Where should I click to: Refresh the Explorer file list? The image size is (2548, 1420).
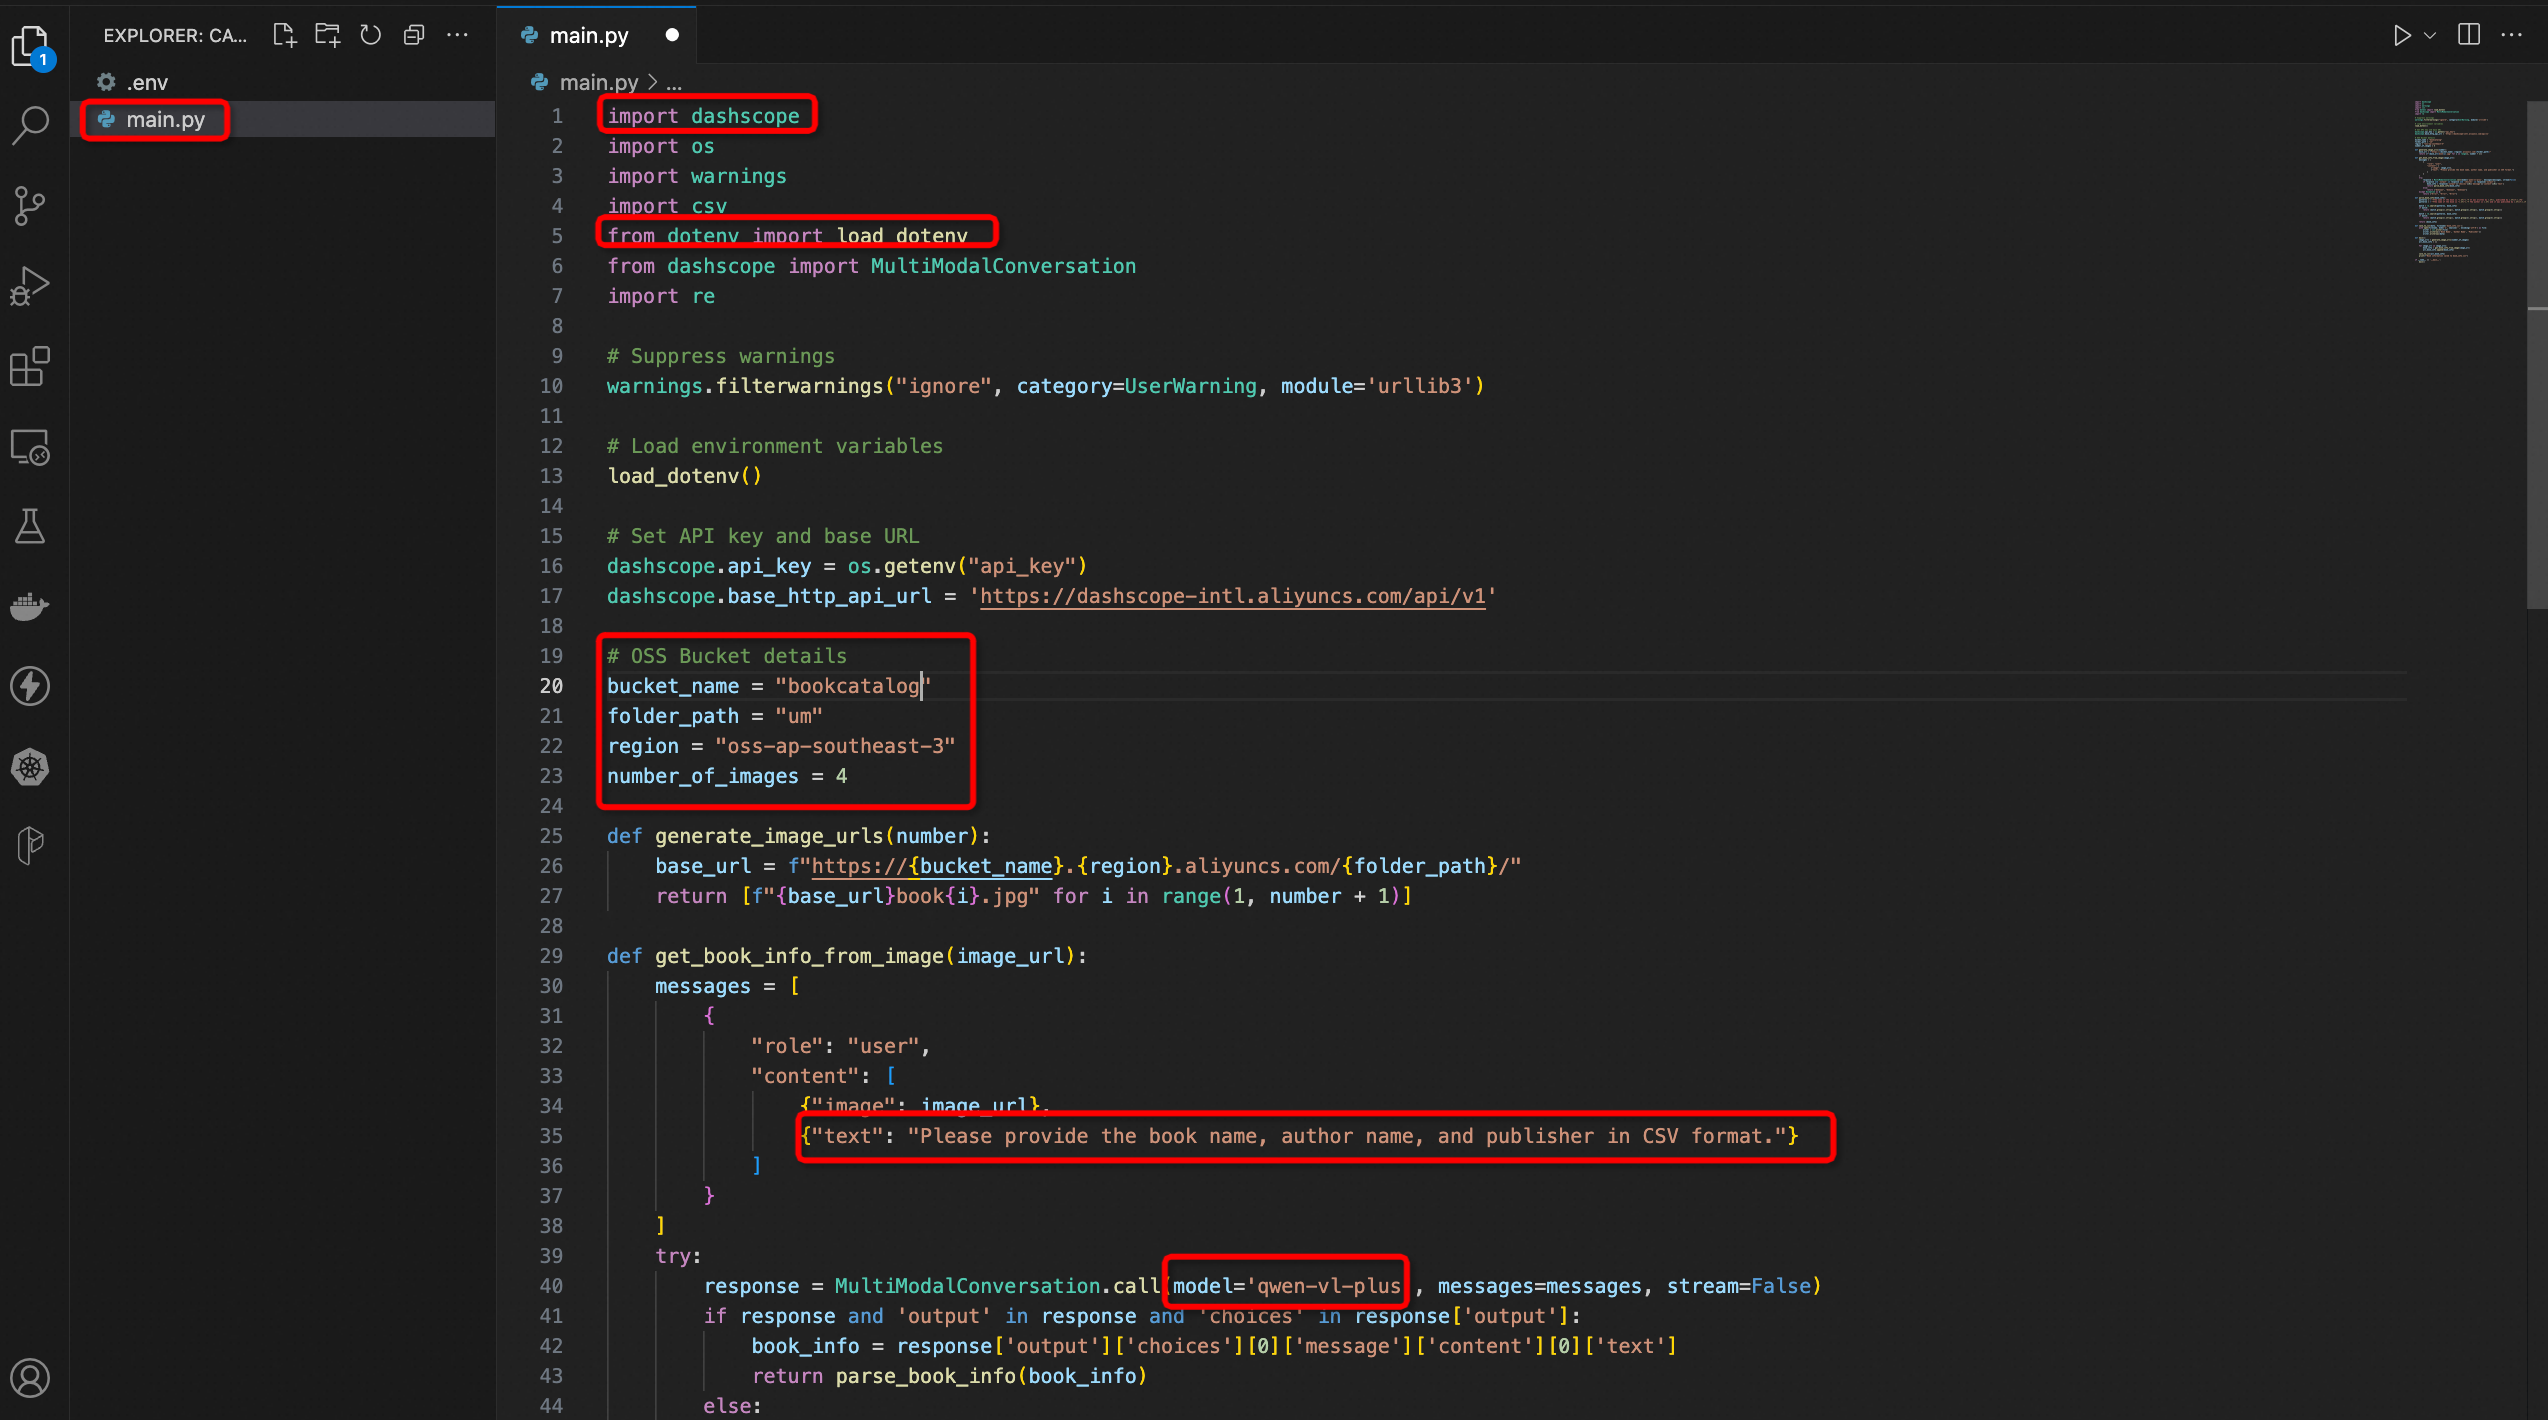pos(371,35)
